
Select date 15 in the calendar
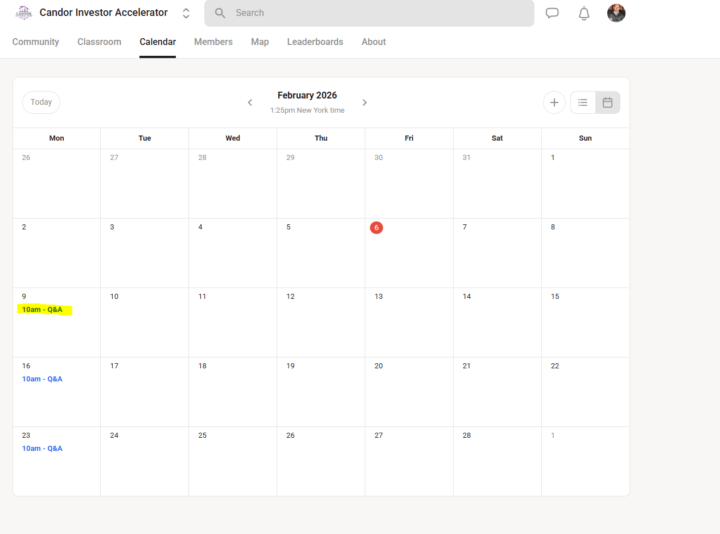pos(555,297)
